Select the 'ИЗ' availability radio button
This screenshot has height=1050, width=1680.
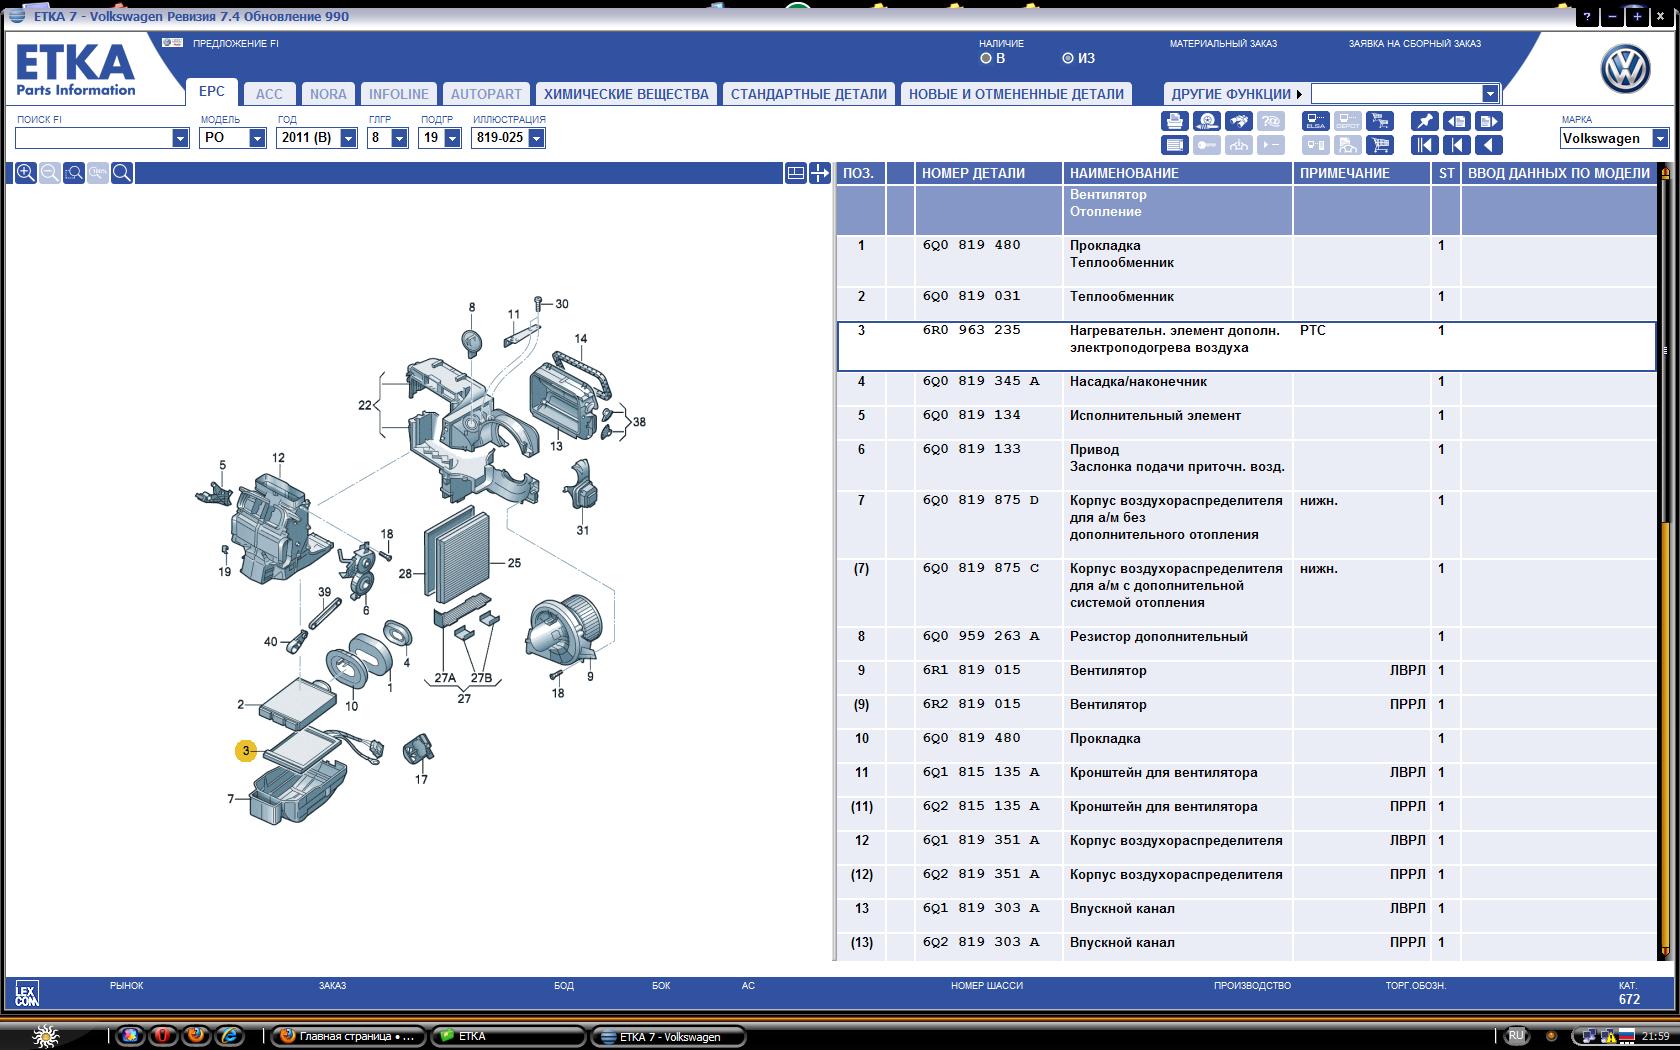1068,59
